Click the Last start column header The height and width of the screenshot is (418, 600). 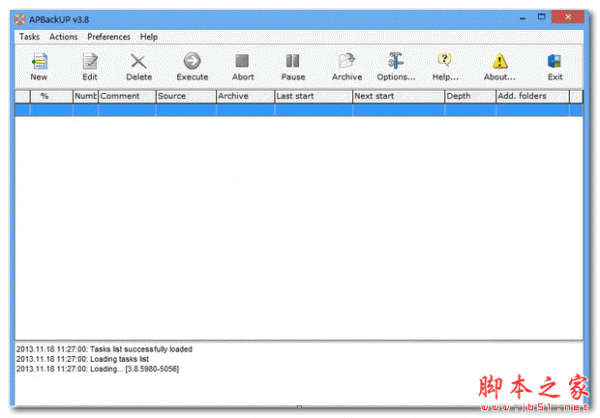click(313, 96)
